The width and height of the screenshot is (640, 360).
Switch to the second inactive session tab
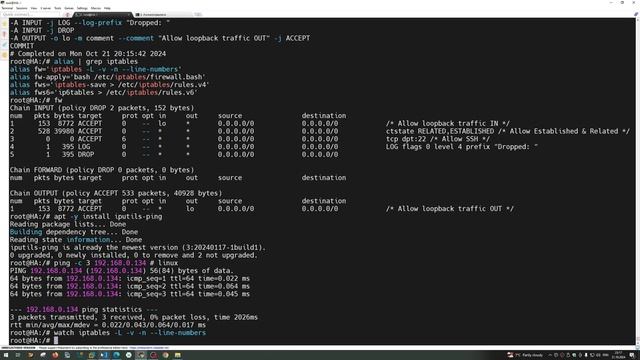coord(163,15)
